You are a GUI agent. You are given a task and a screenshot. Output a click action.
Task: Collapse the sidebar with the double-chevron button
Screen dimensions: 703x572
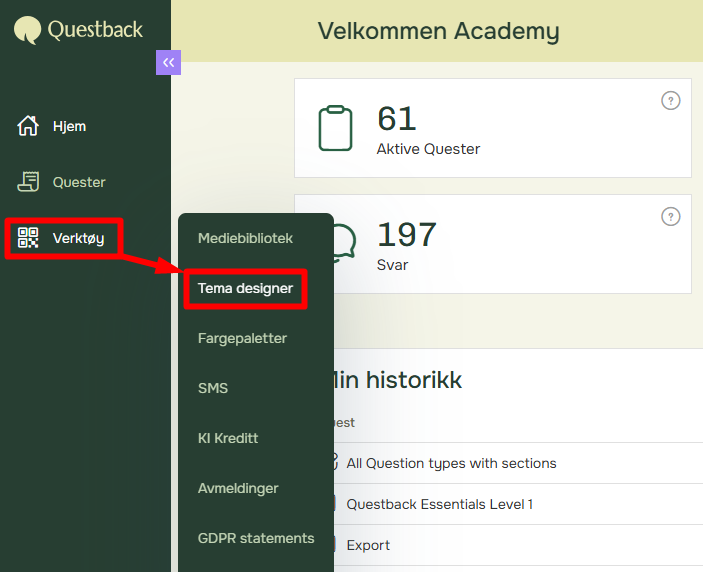click(168, 62)
